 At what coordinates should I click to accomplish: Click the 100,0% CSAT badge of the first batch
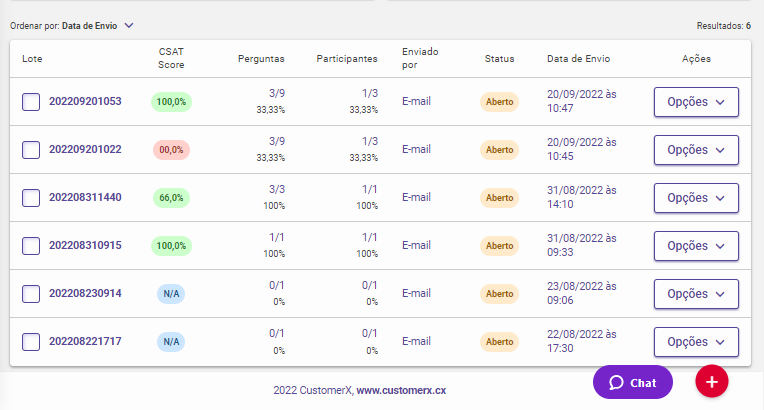(171, 102)
